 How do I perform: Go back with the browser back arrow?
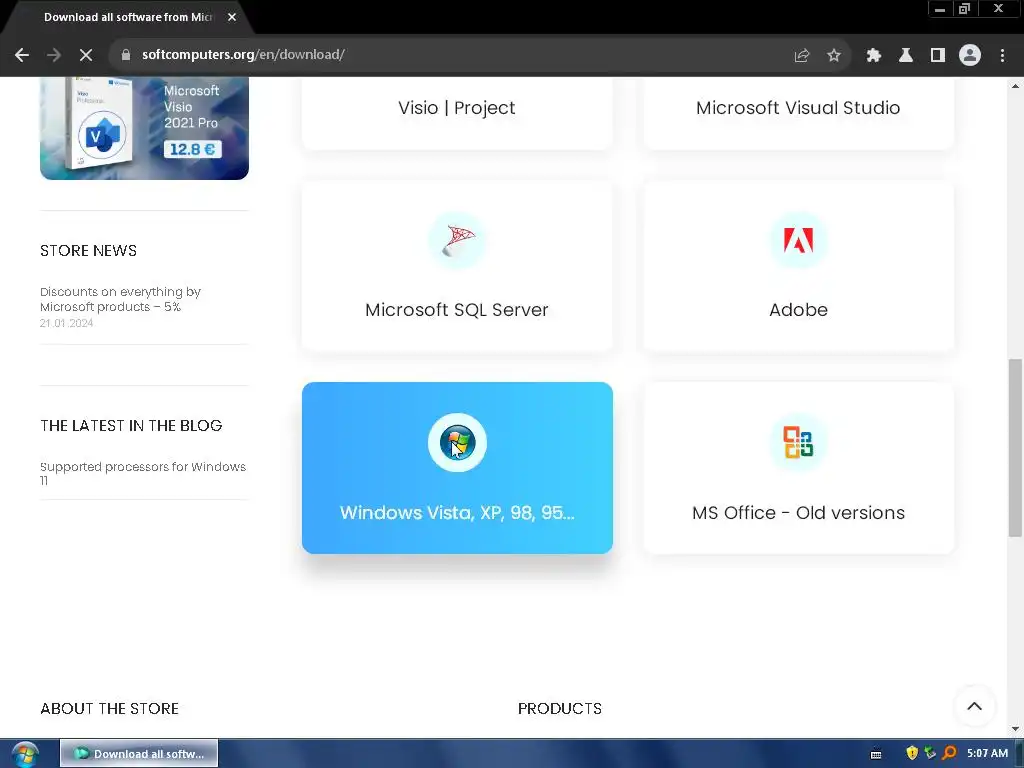22,56
